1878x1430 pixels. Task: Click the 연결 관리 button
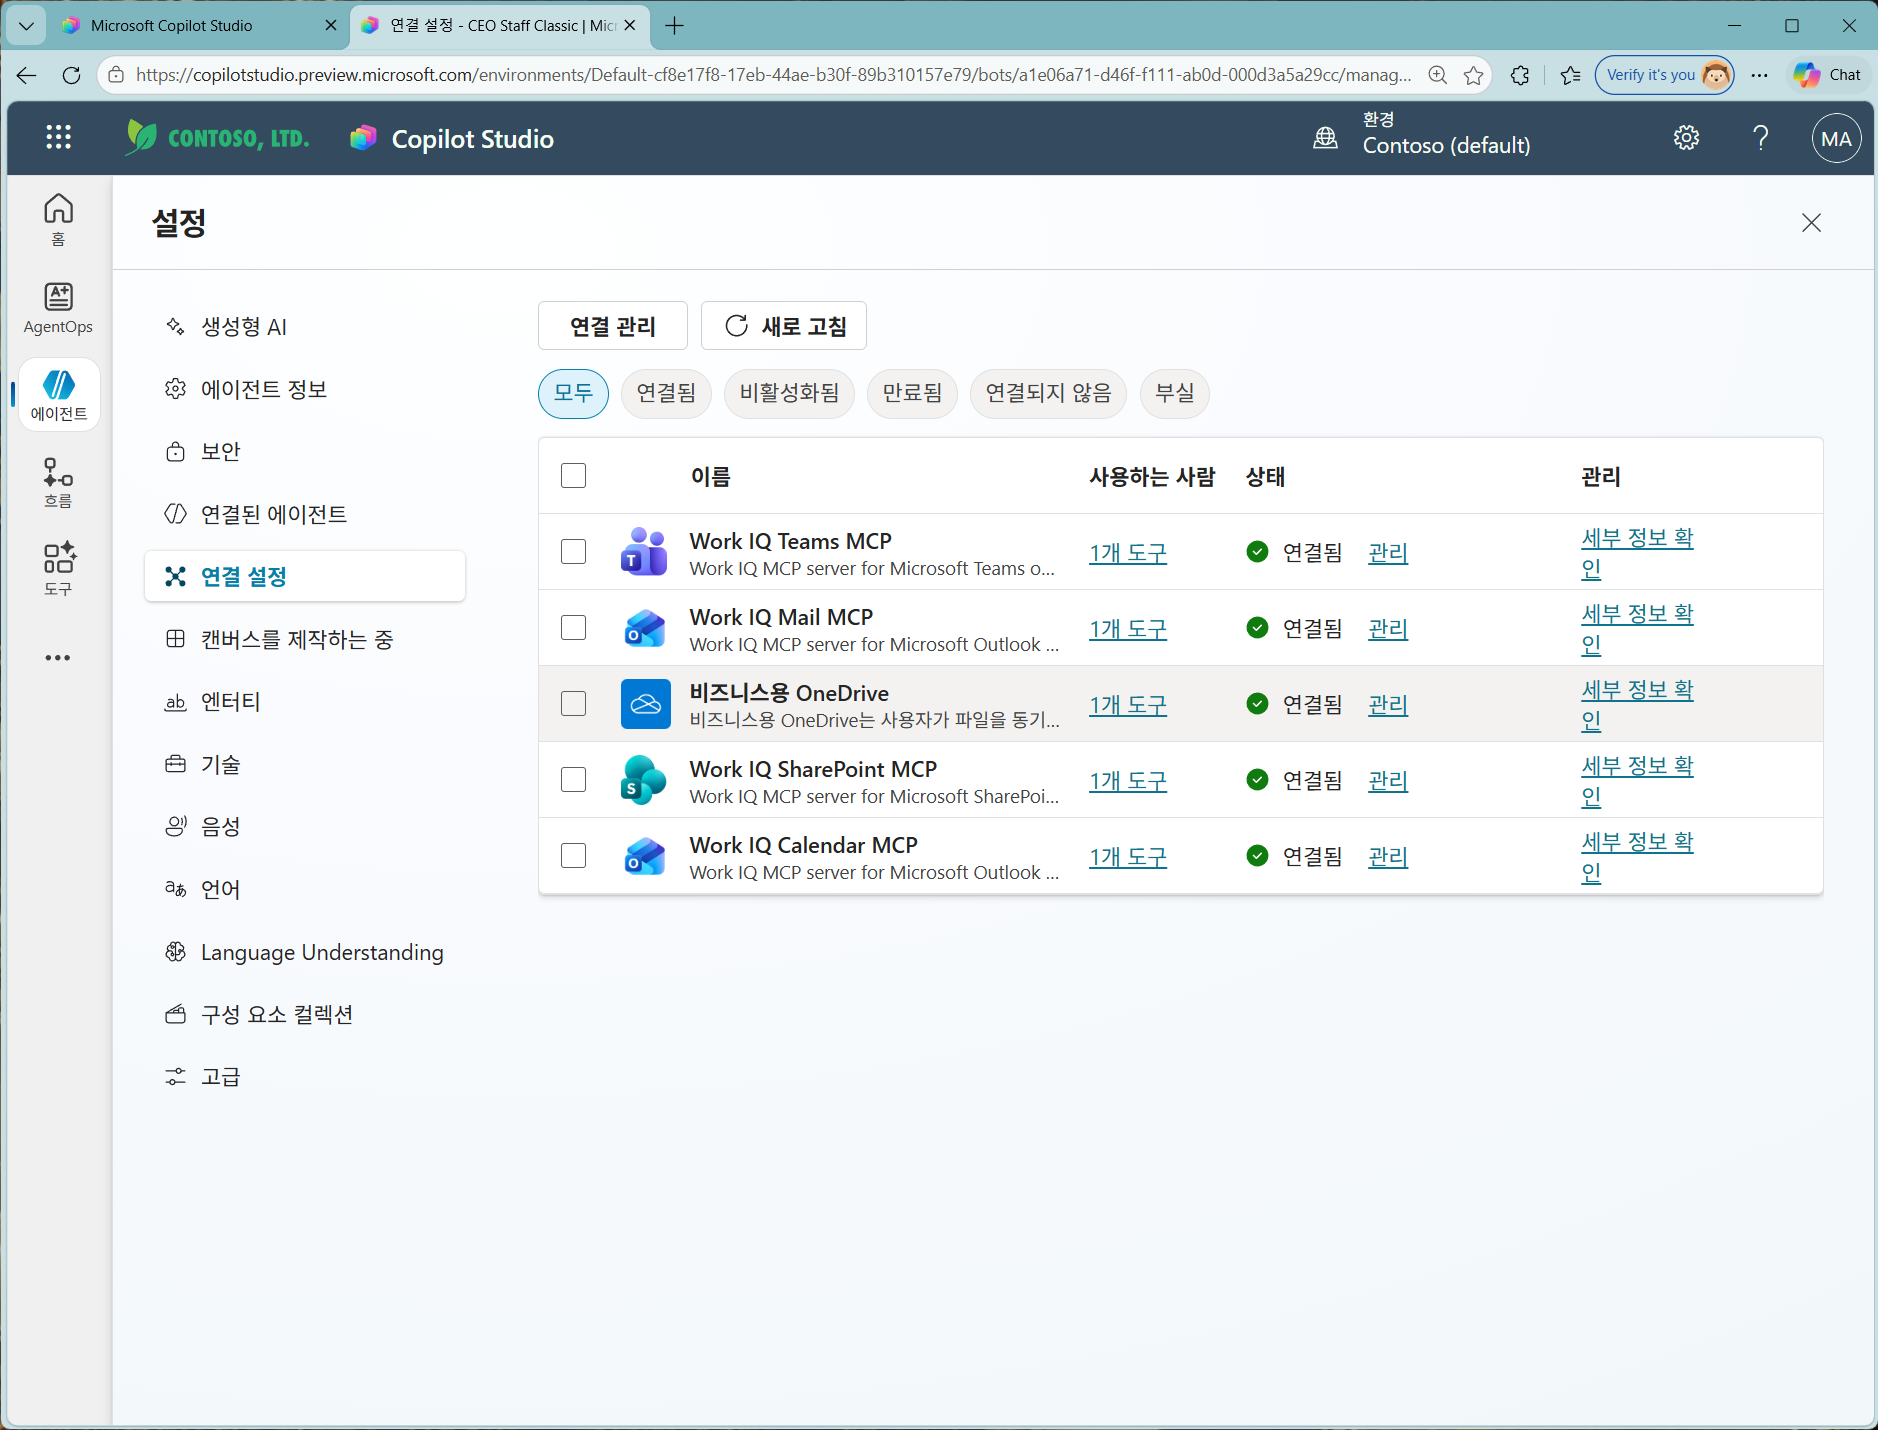click(613, 326)
